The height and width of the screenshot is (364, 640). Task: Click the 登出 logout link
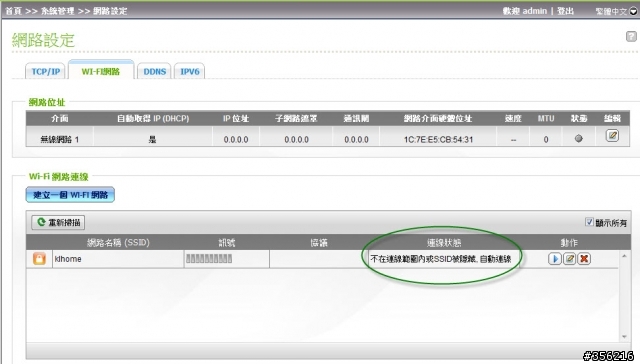coord(565,11)
